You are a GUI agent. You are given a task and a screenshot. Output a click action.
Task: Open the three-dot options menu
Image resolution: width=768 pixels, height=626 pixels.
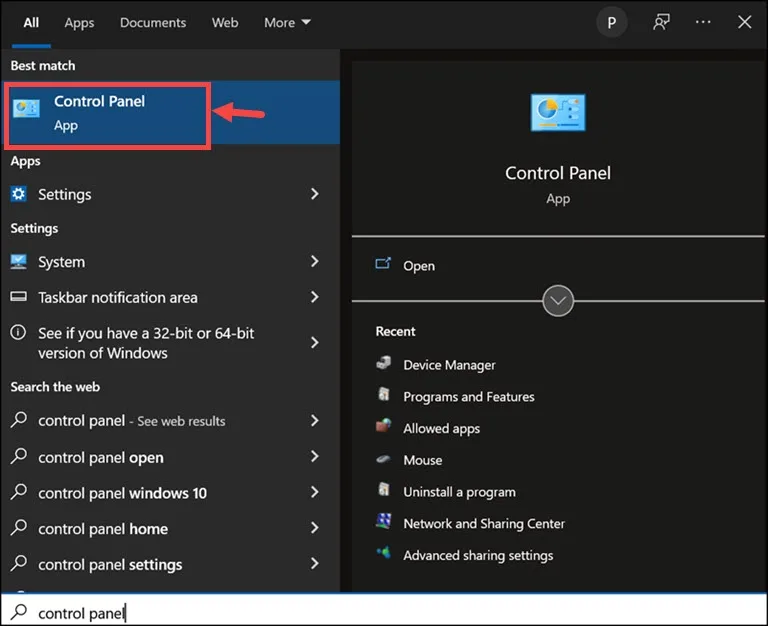point(703,22)
